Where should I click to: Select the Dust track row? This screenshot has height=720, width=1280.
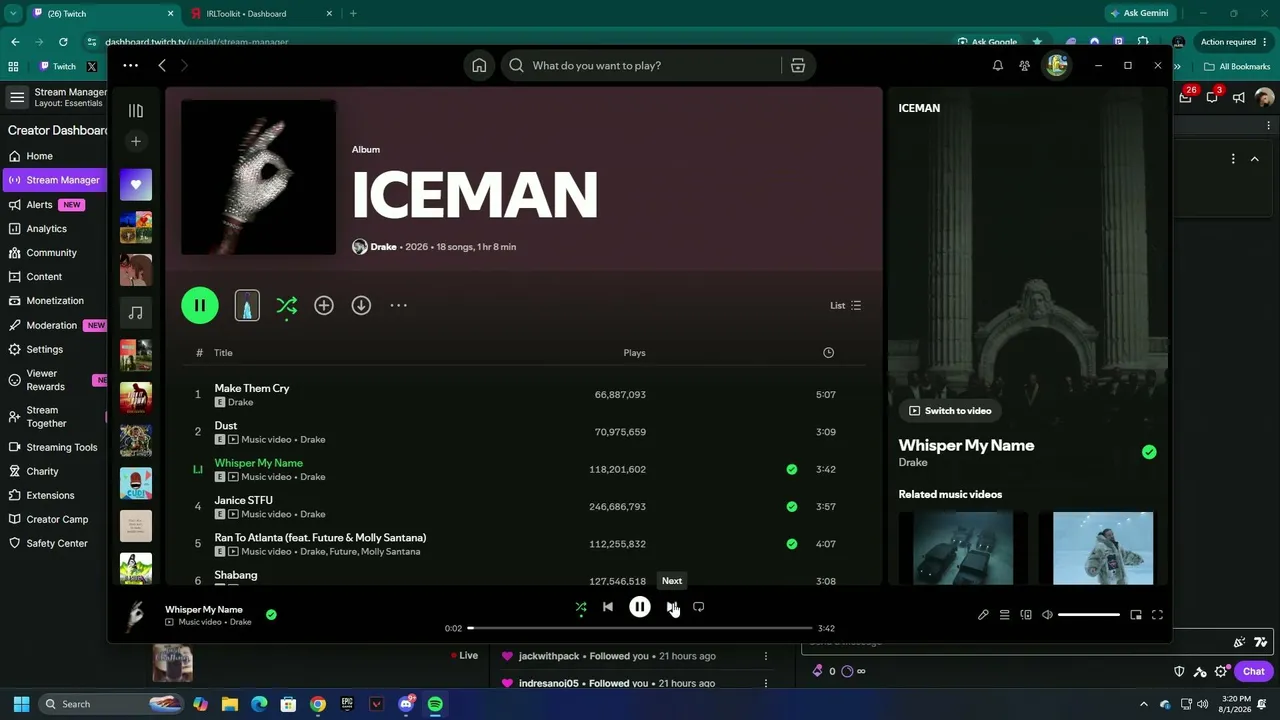click(523, 432)
